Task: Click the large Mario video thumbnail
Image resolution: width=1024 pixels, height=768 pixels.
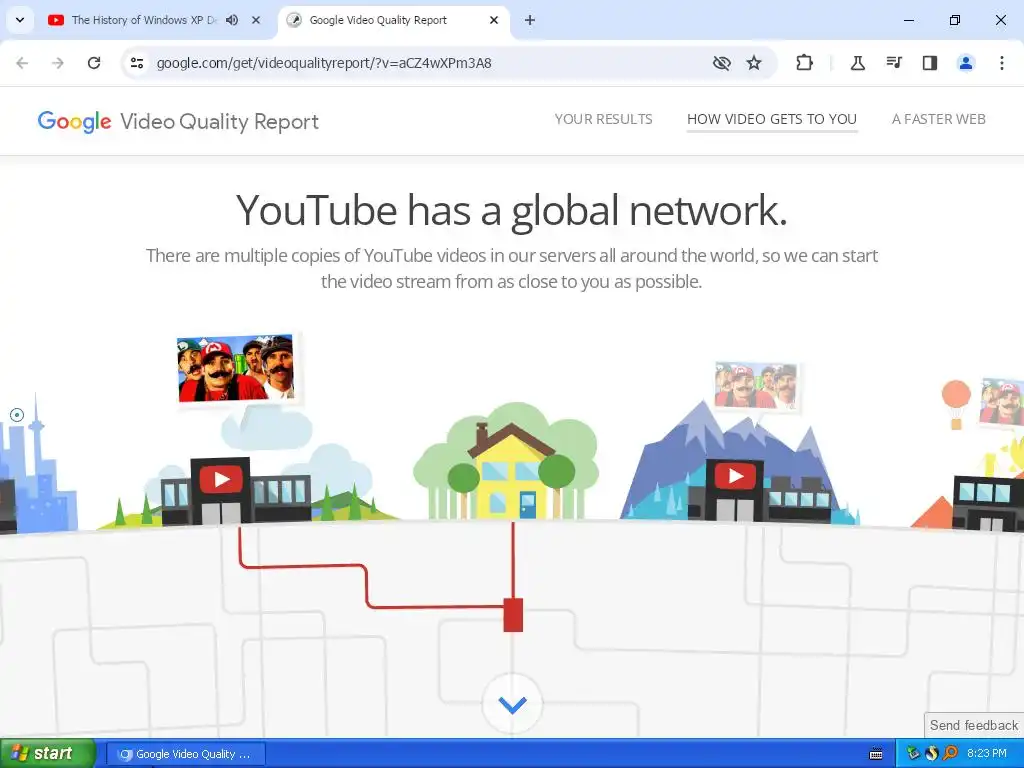Action: tap(236, 368)
